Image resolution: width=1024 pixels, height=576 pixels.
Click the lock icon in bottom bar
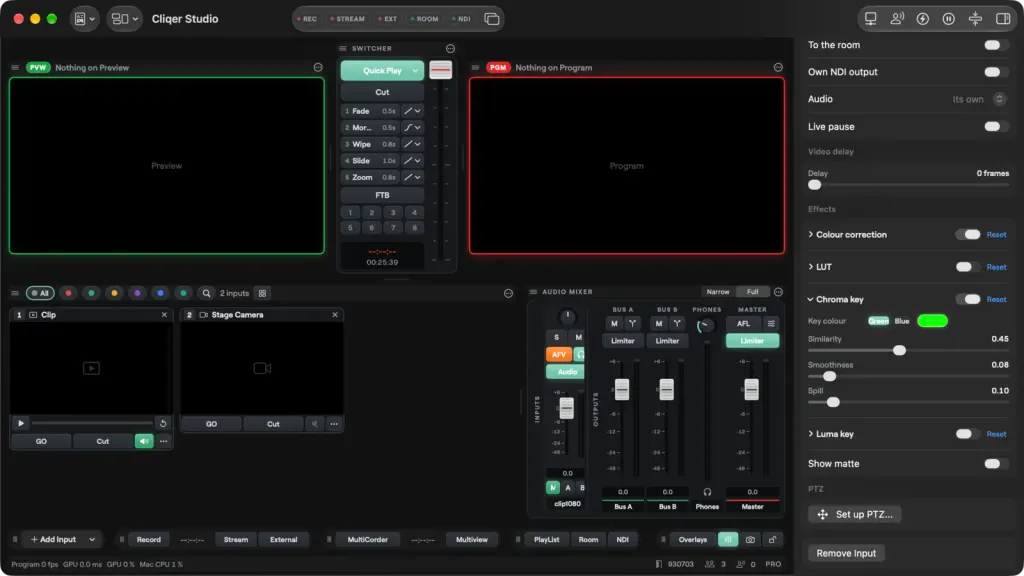773,539
